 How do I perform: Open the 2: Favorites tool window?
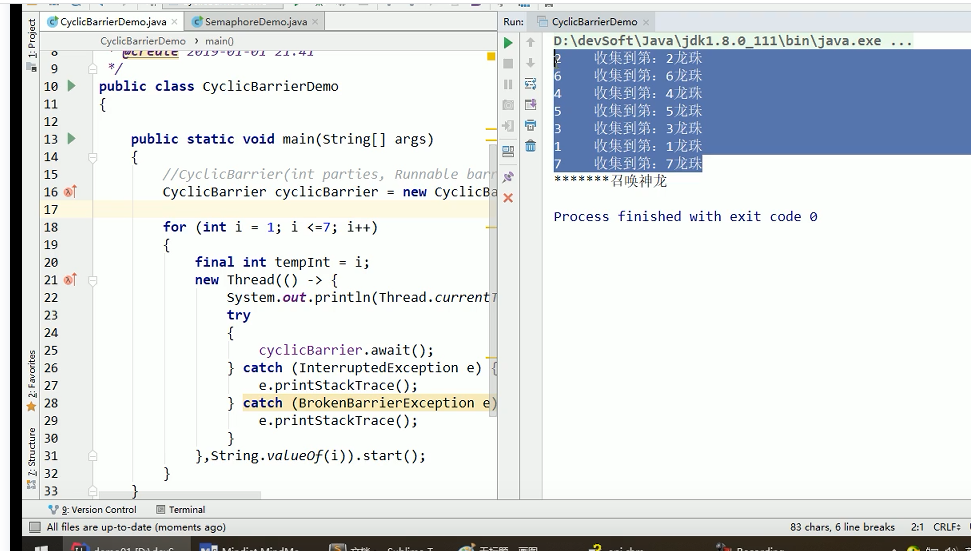tap(32, 381)
